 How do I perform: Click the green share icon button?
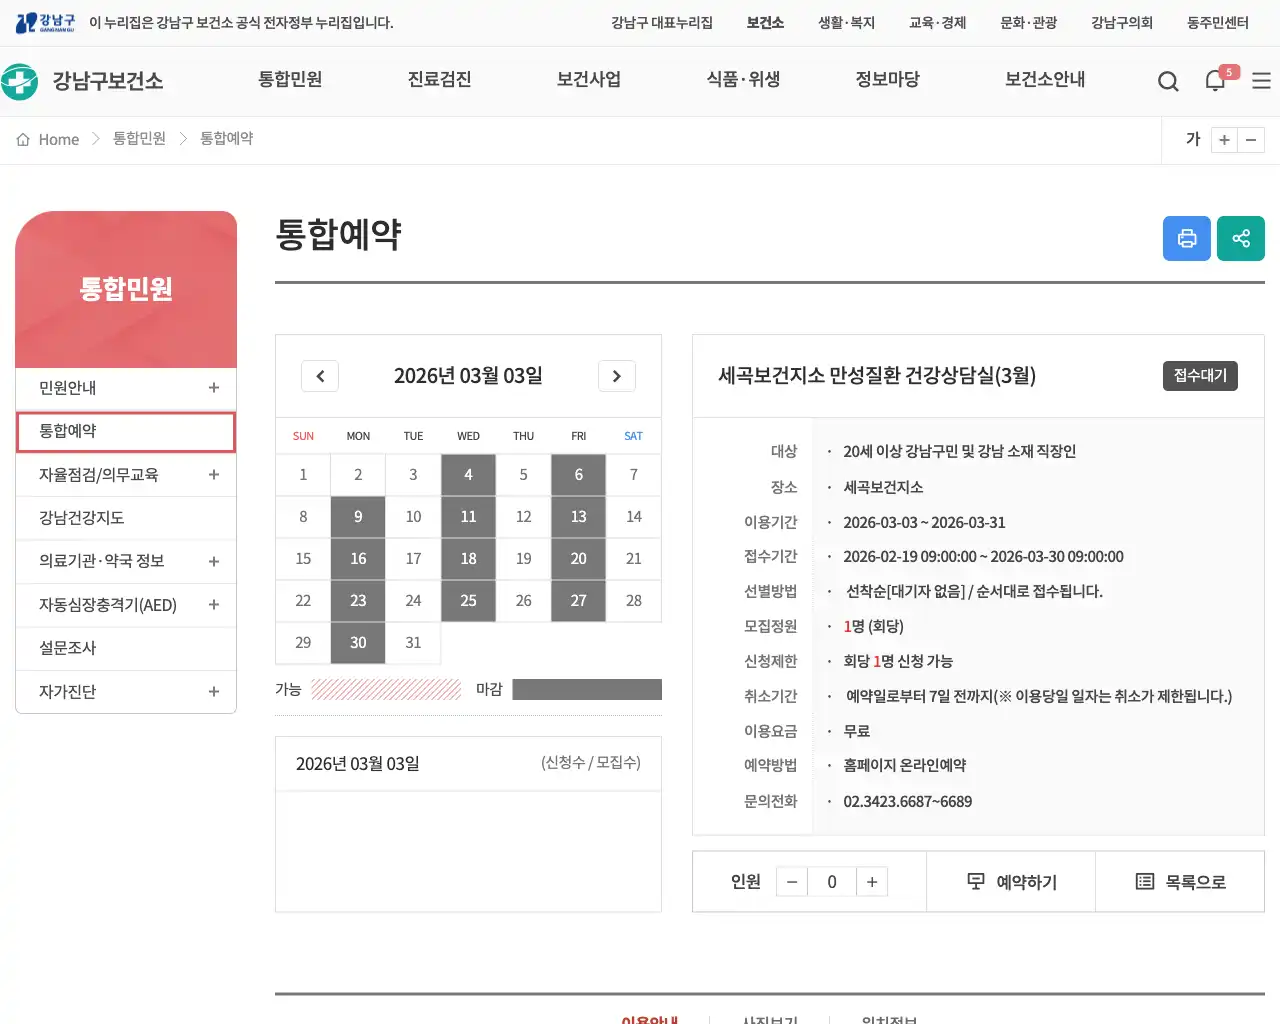[x=1241, y=238]
